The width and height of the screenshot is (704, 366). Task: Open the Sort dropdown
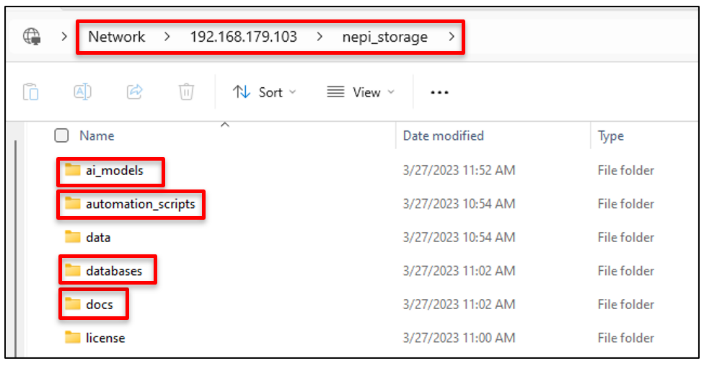coord(264,93)
